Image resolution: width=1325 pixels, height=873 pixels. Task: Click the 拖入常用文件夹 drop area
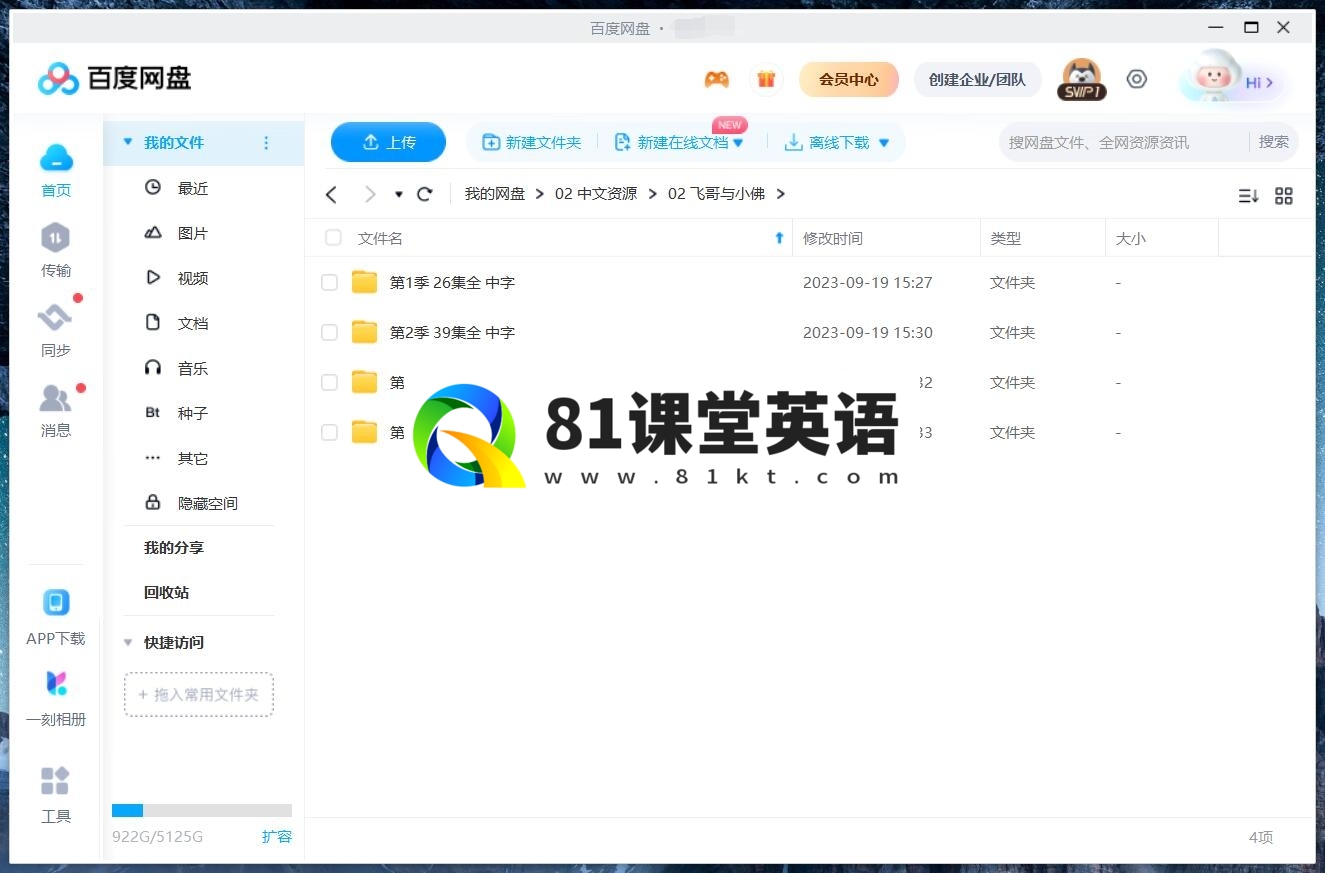tap(199, 694)
